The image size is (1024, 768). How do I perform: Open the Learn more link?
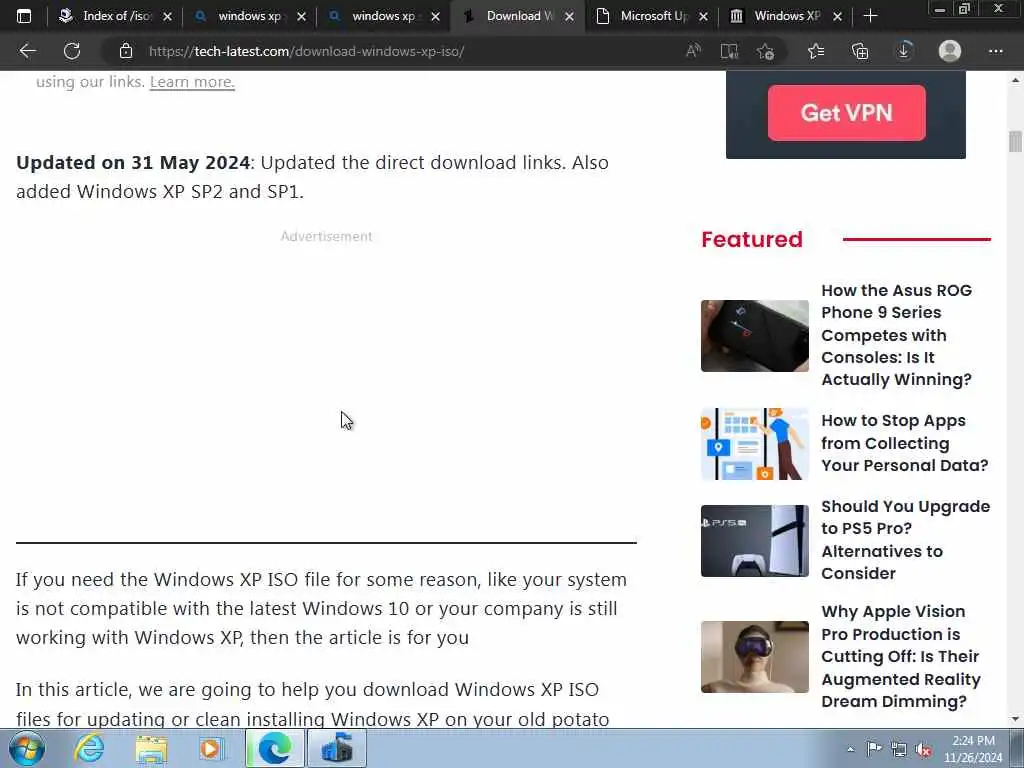(192, 82)
